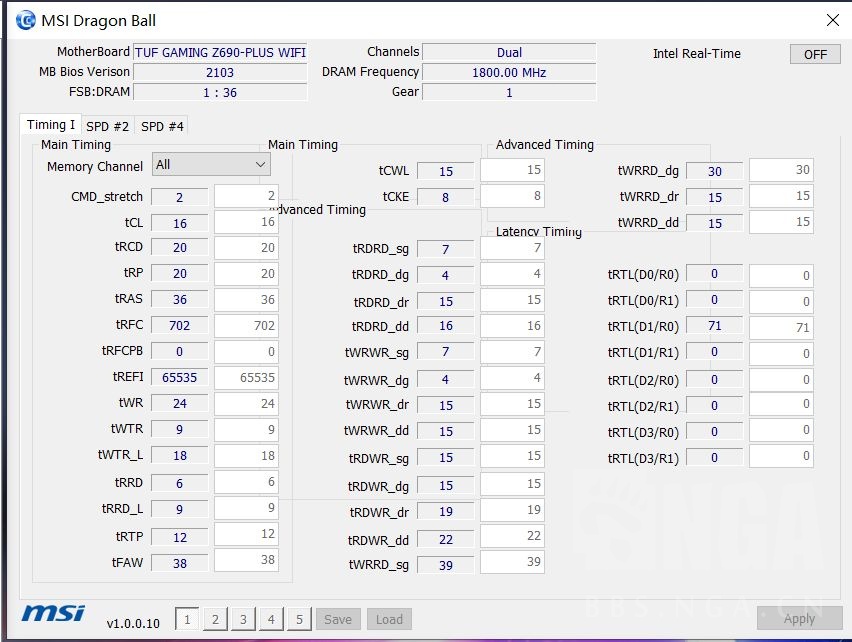Click the tWRWR_sg editable input field

pyautogui.click(x=512, y=352)
